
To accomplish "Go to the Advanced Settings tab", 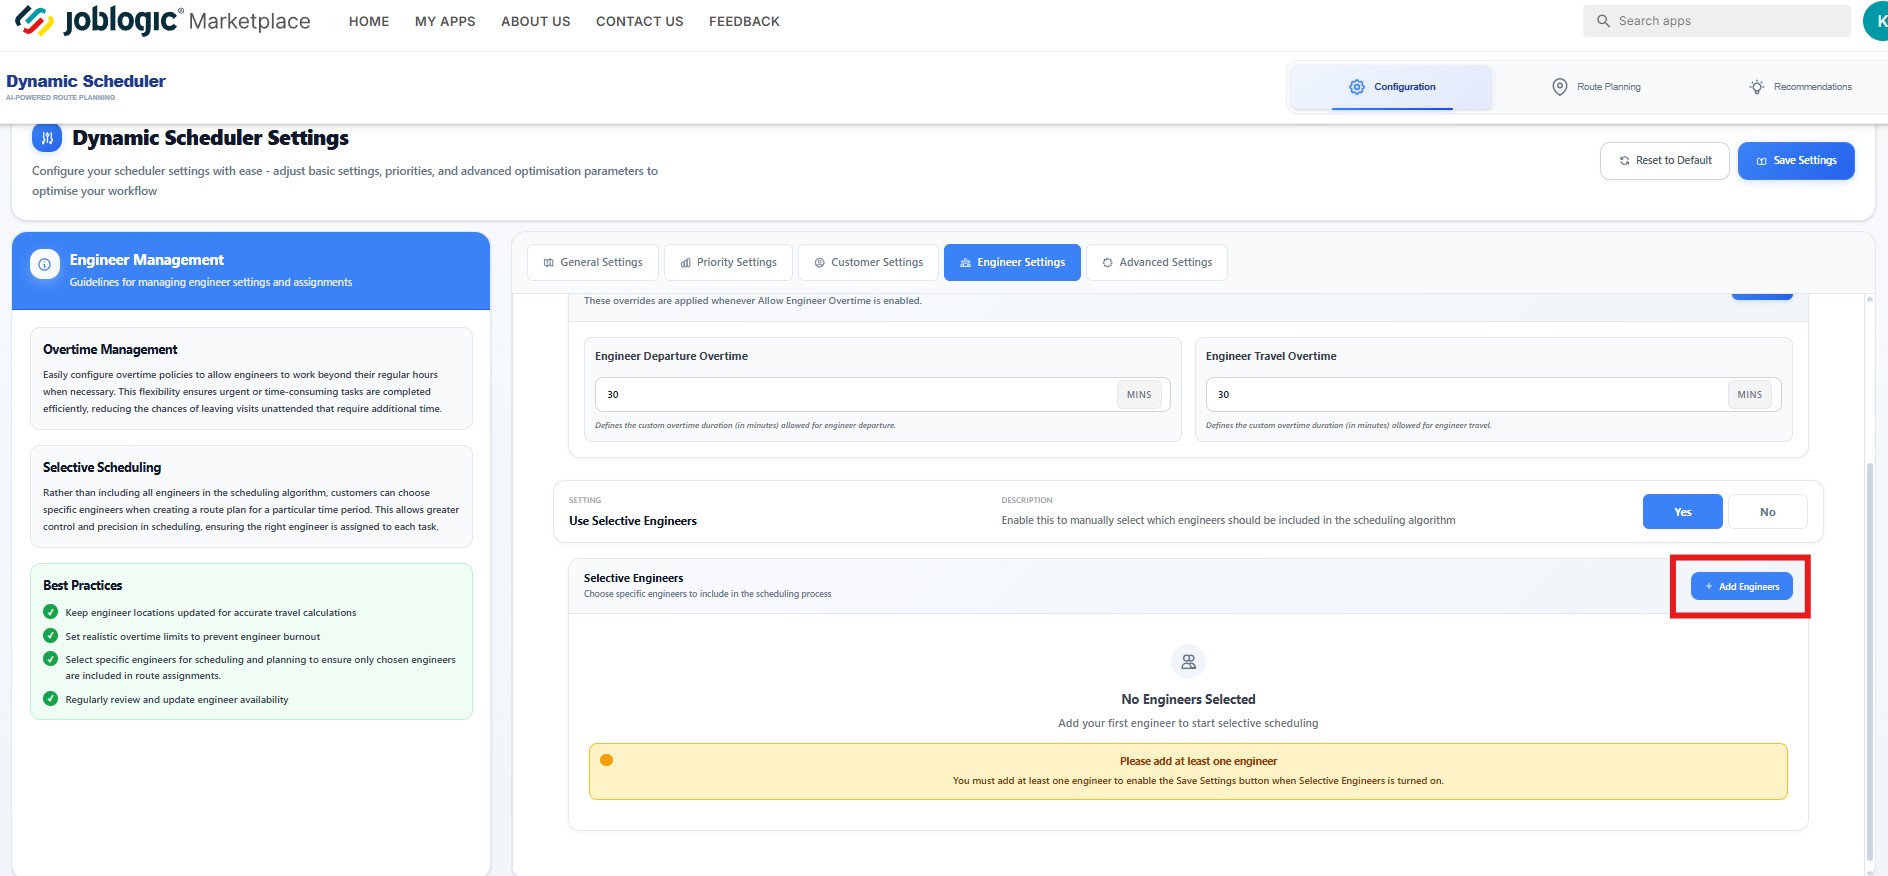I will click(x=1157, y=263).
